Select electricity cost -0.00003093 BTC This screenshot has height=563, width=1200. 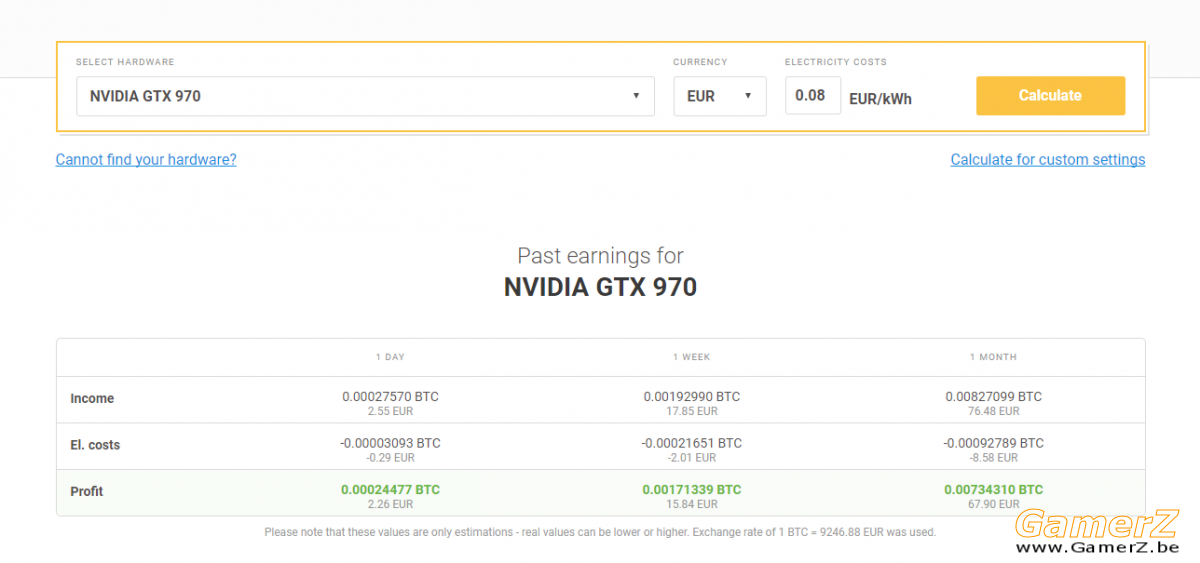point(390,443)
